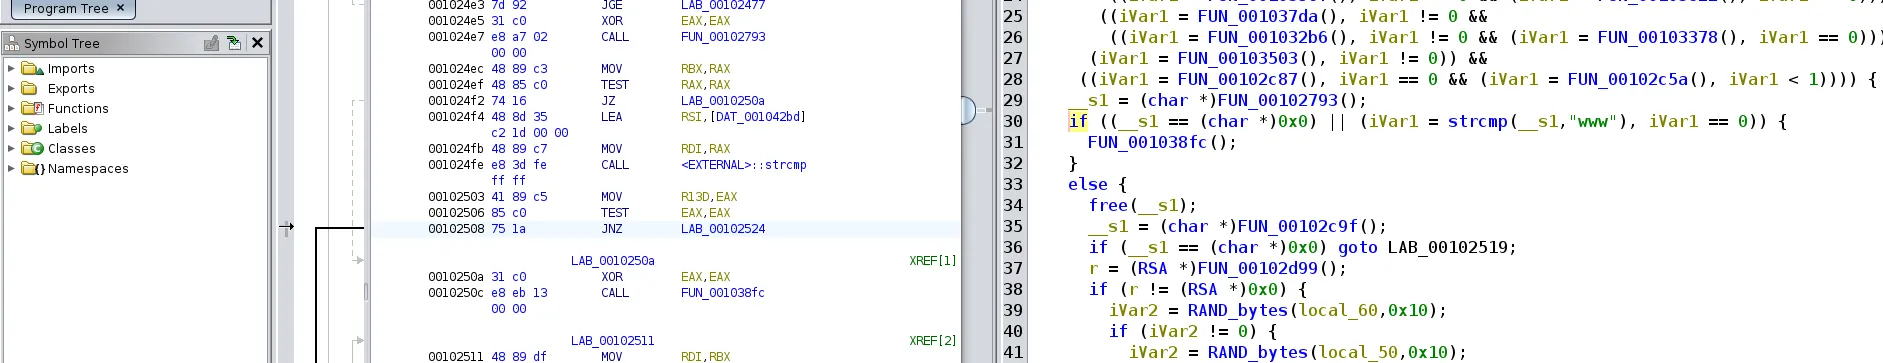The image size is (1883, 363).
Task: Select the Namespaces folder icon
Action: (32, 168)
